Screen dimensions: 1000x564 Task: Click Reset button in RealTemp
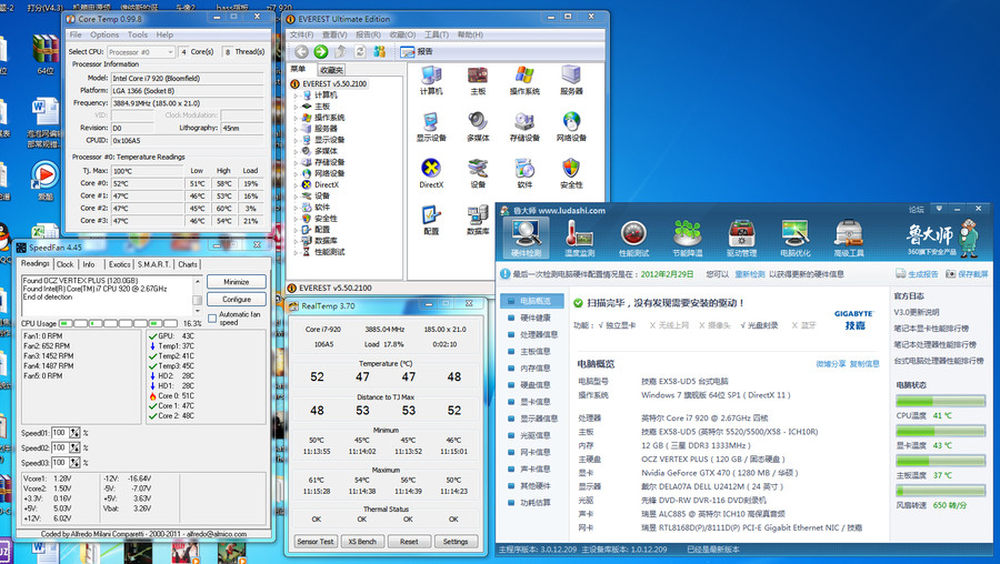coord(409,542)
